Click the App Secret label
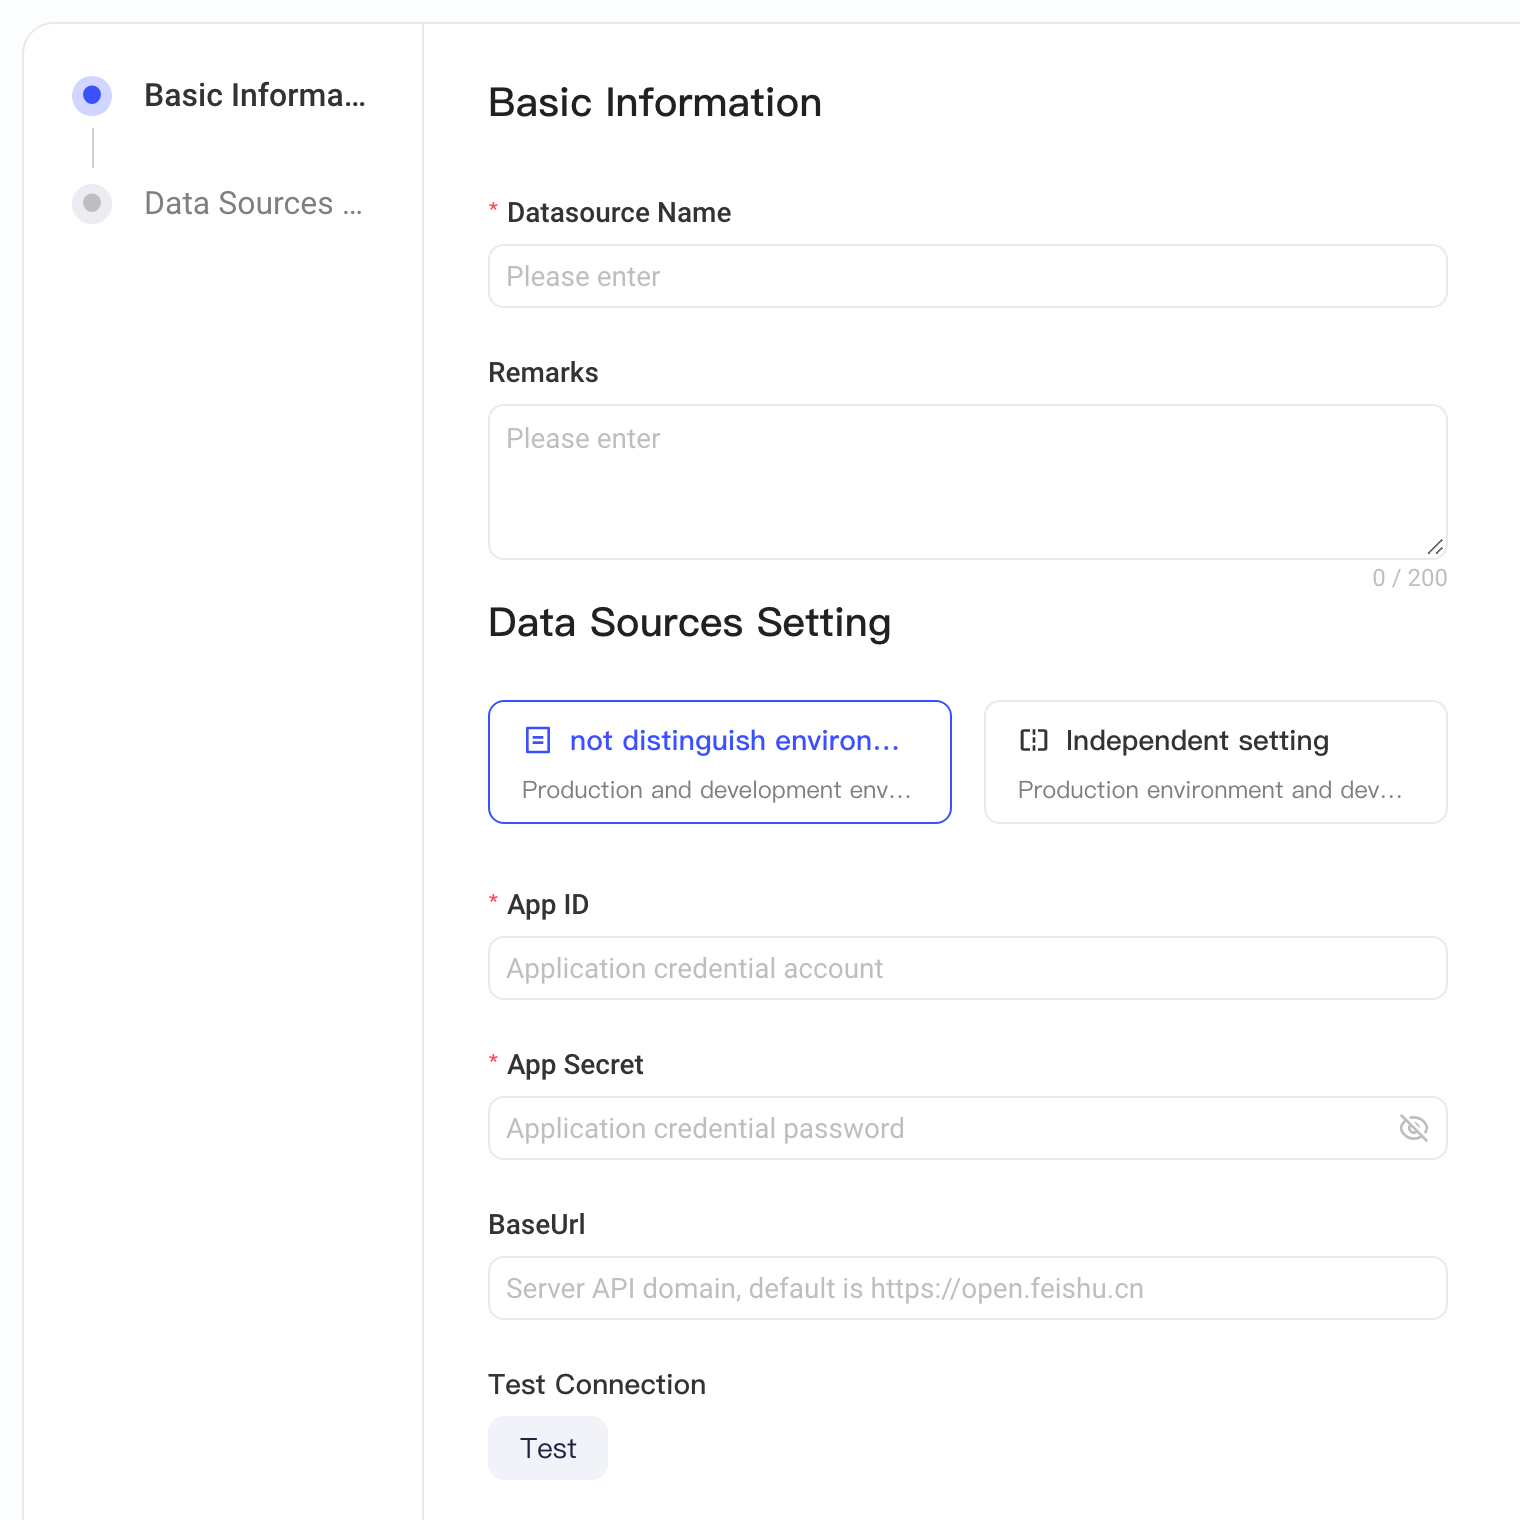 coord(575,1064)
